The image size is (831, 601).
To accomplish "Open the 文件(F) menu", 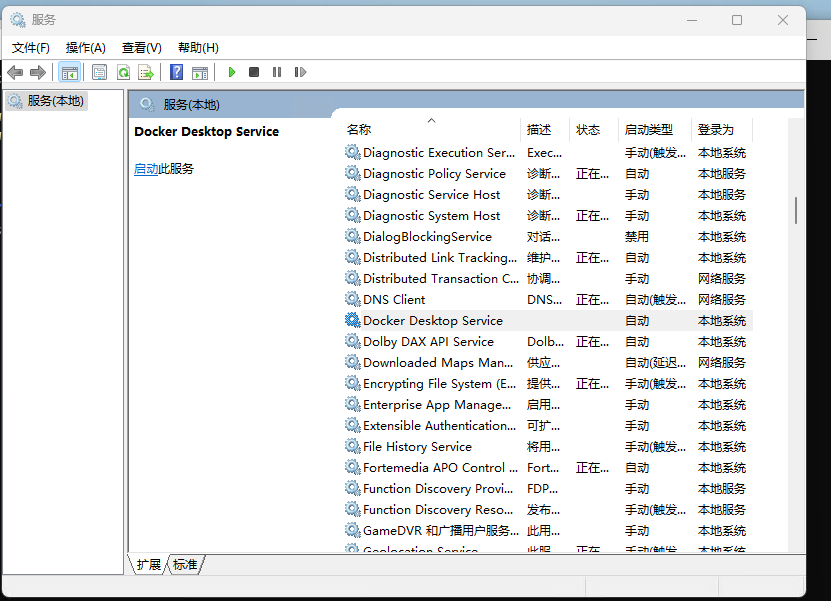I will pyautogui.click(x=31, y=47).
